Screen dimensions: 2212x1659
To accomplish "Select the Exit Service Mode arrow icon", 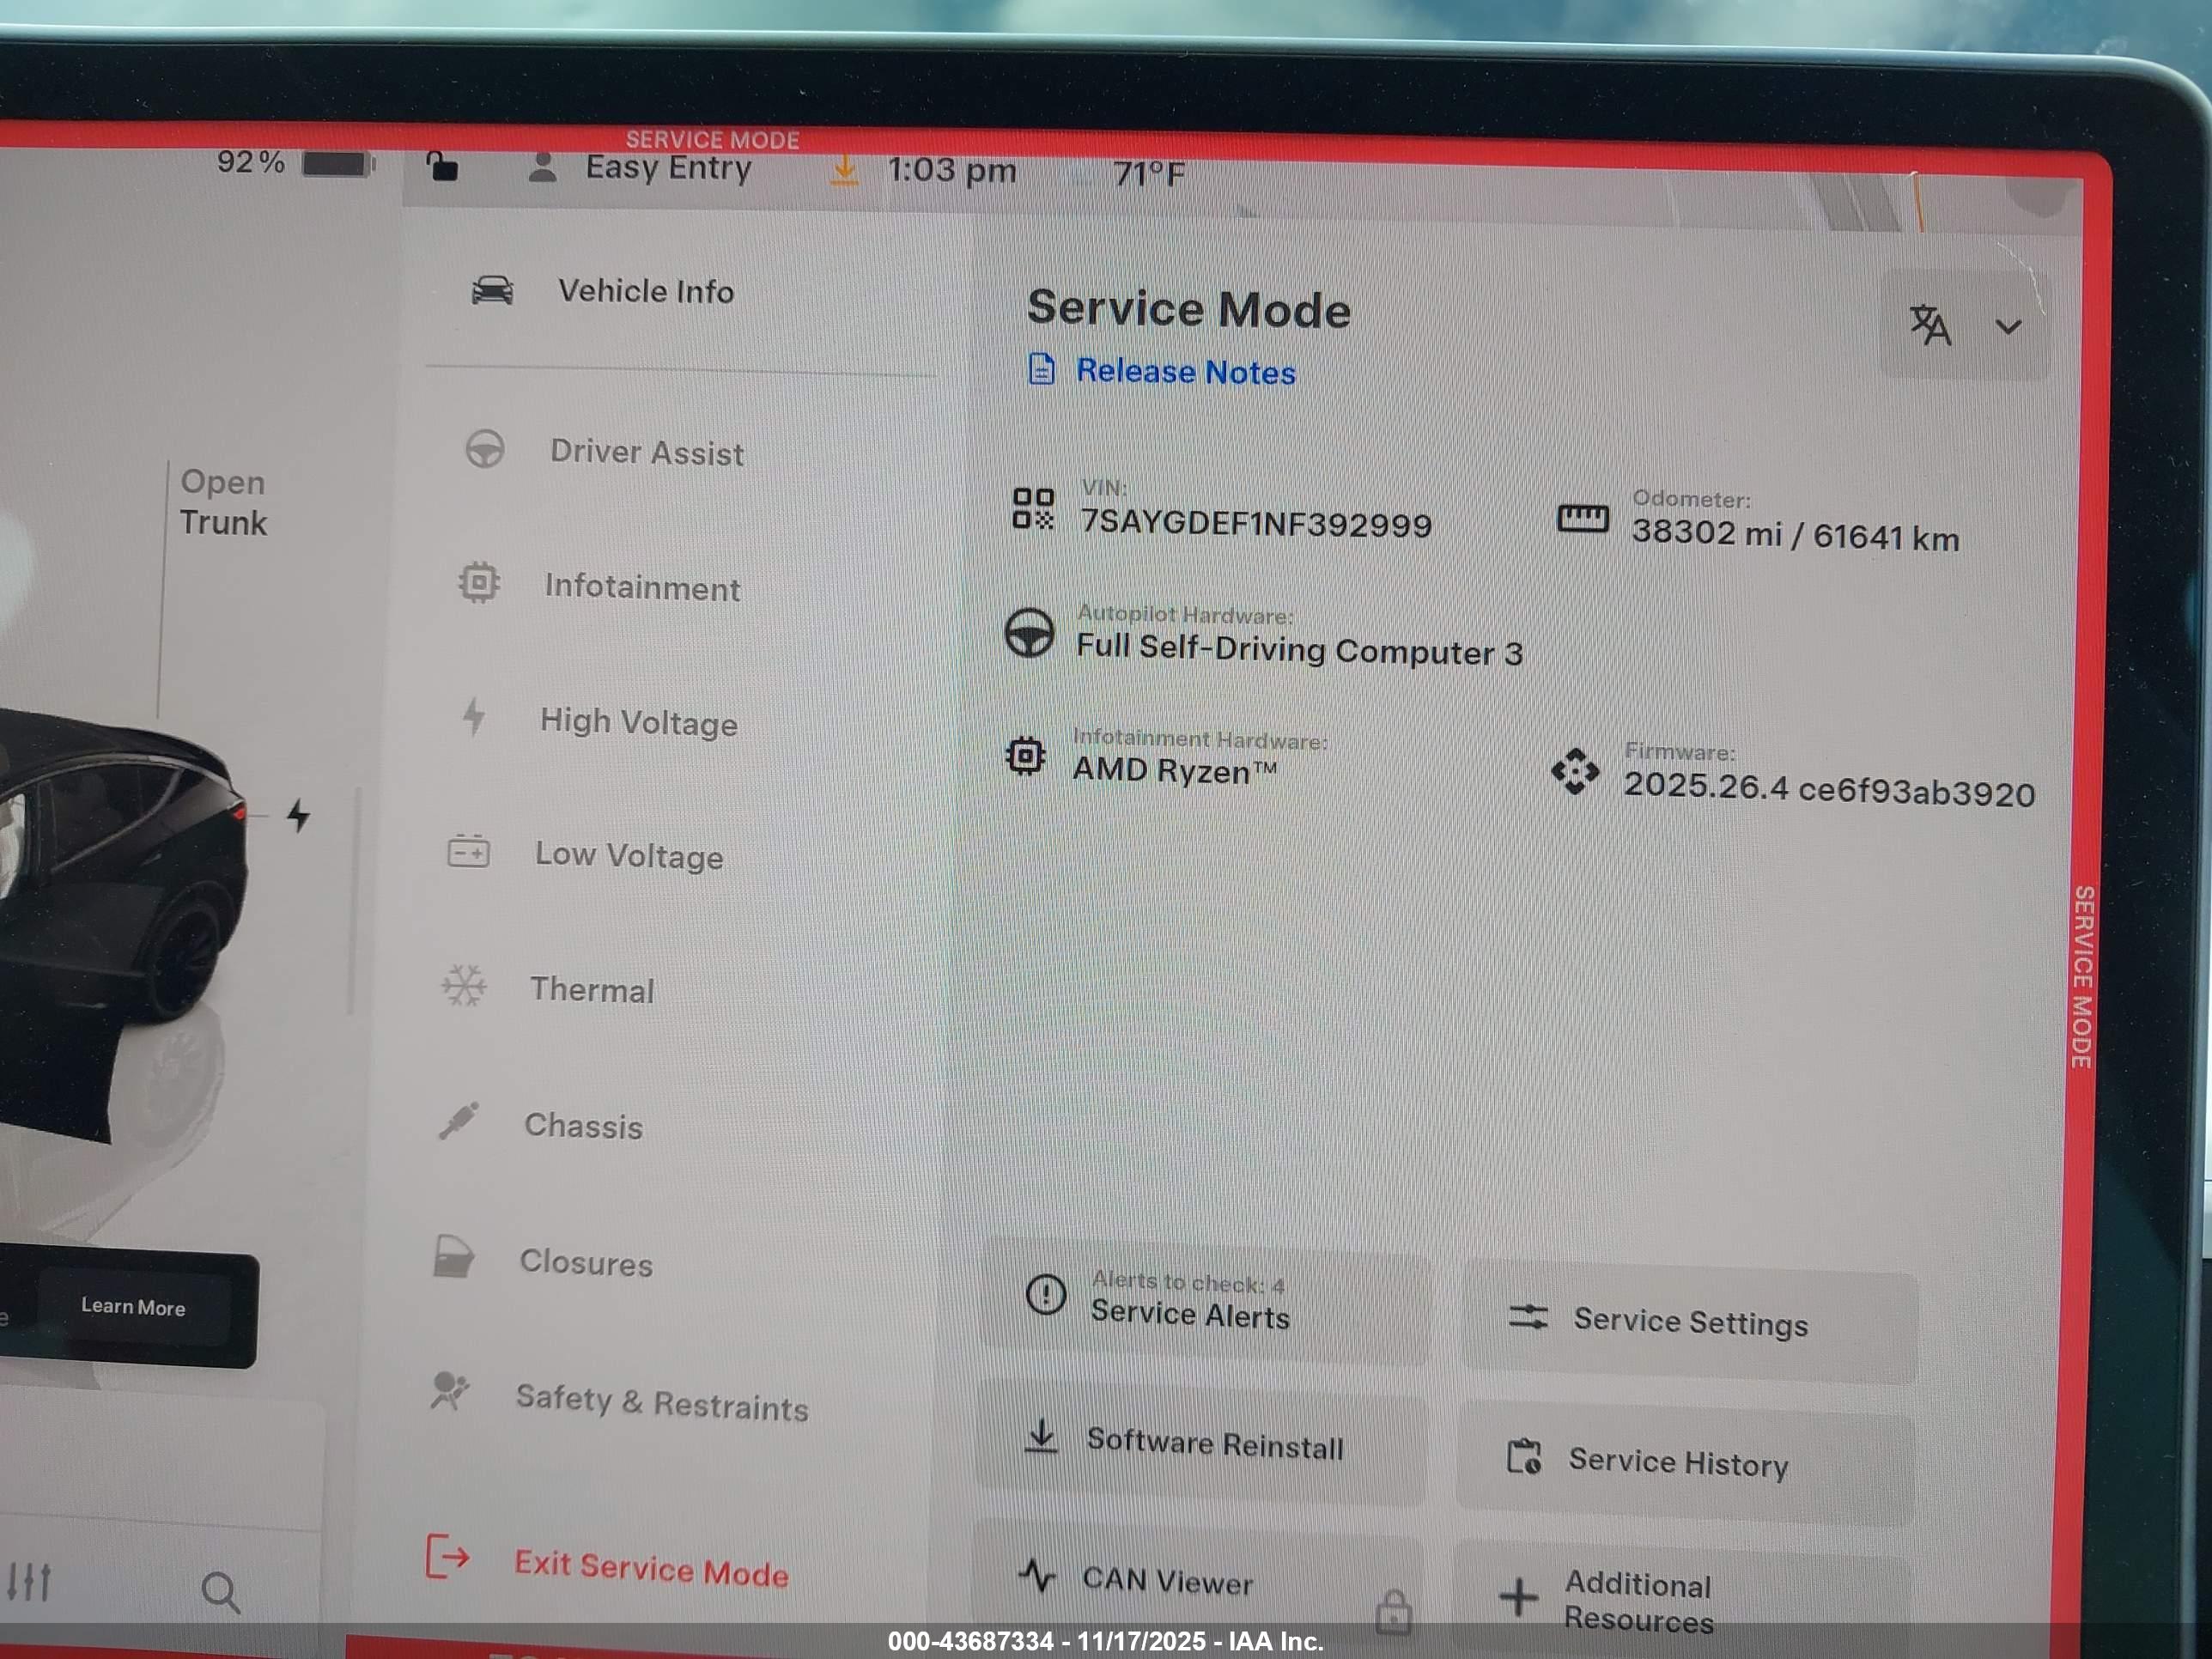I will [x=447, y=1557].
